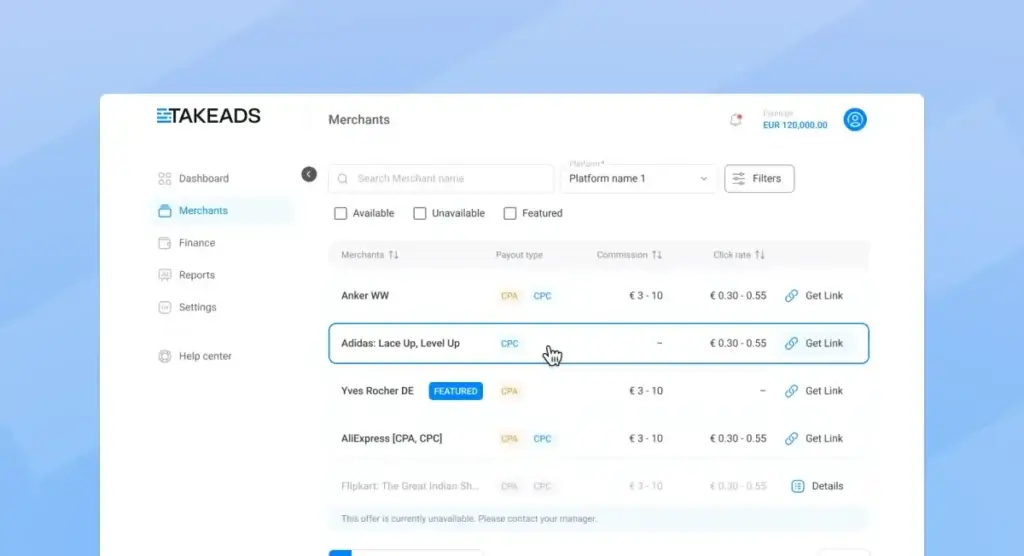Click the Finance wallet icon
The height and width of the screenshot is (556, 1024).
[x=165, y=242]
